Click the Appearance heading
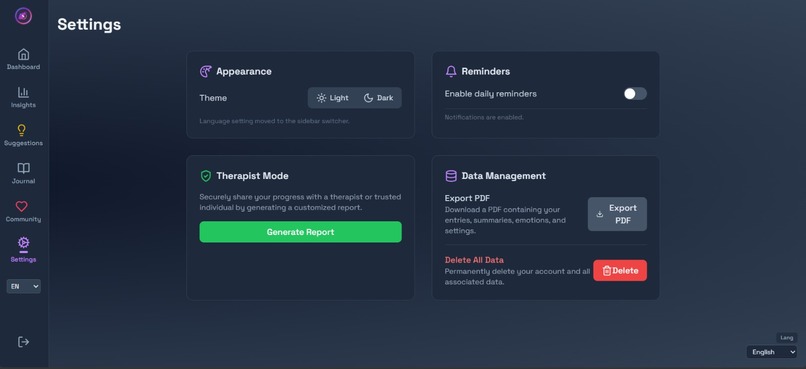The height and width of the screenshot is (369, 806). [x=244, y=71]
